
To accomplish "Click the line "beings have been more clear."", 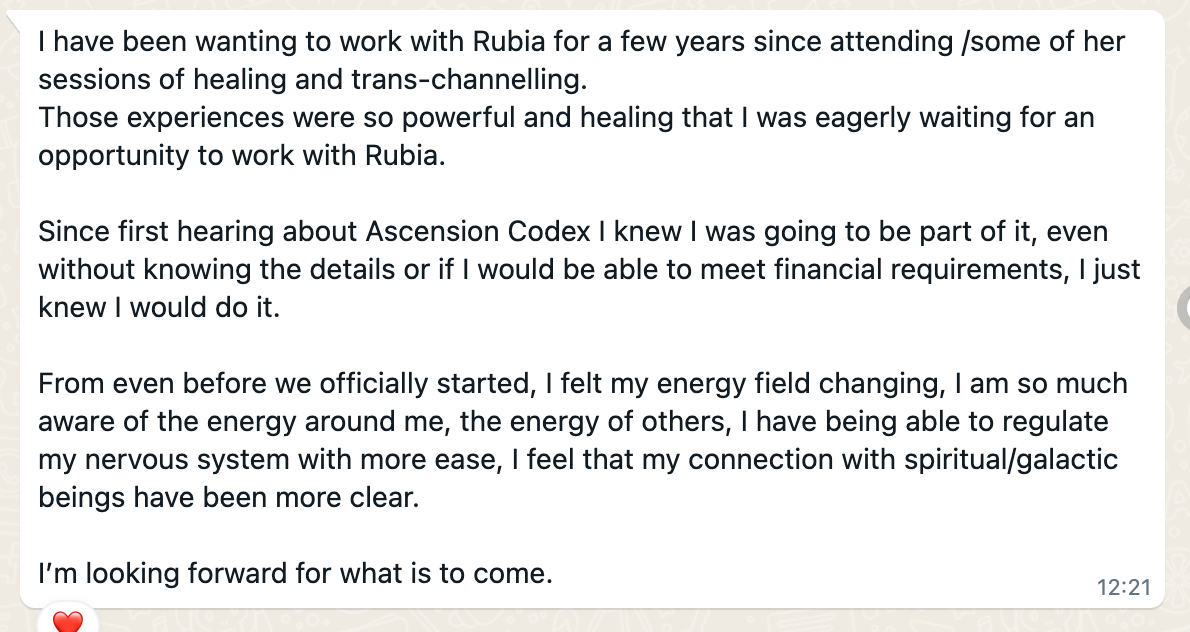I will [x=228, y=498].
